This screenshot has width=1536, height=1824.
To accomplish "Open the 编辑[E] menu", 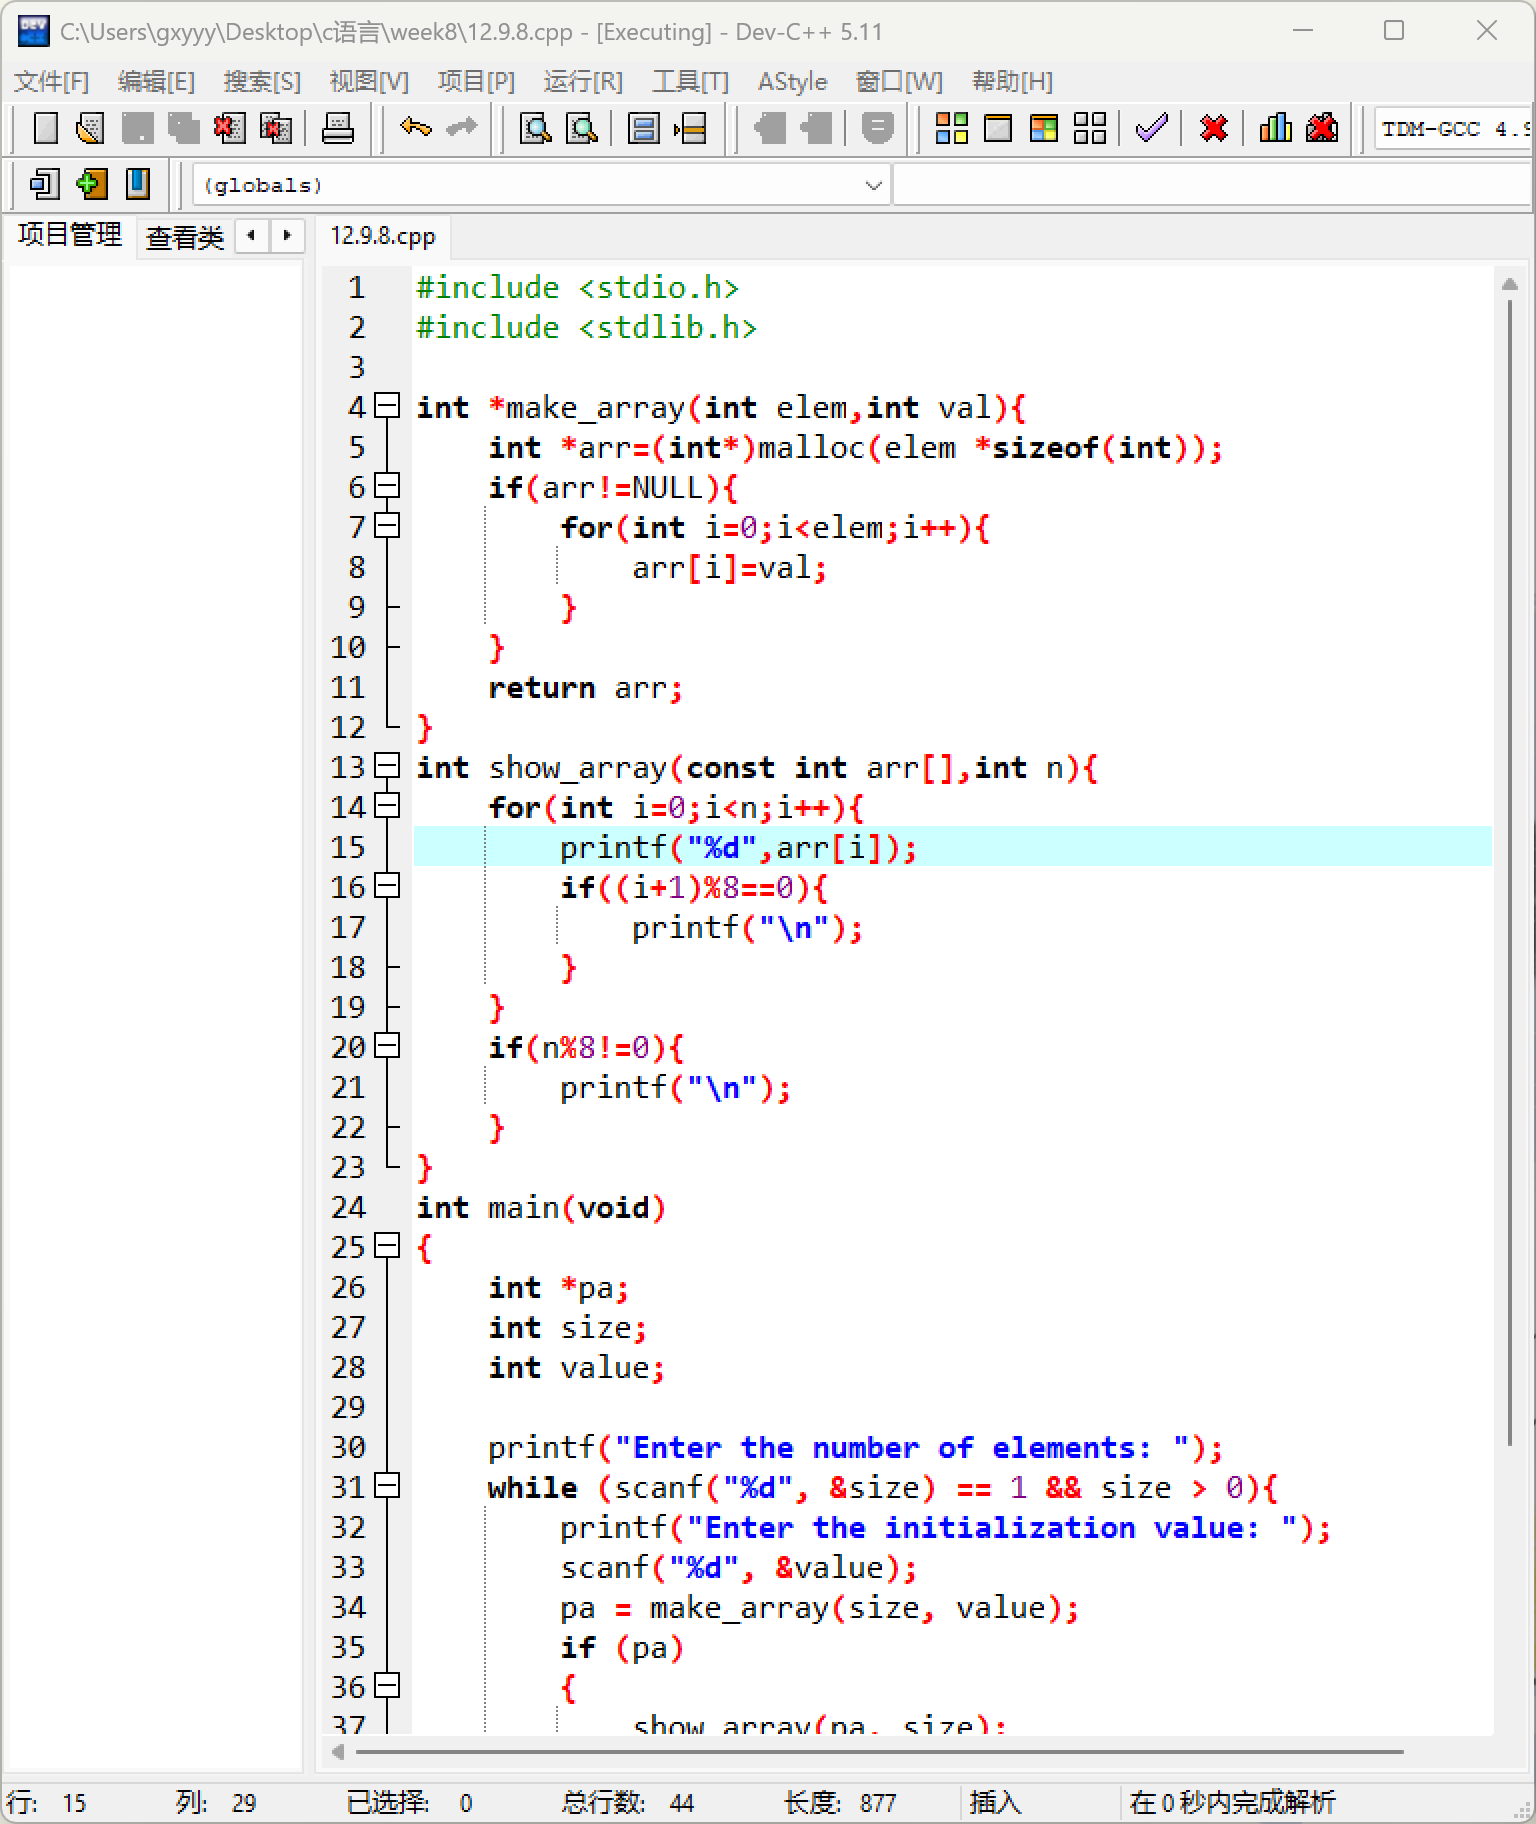I will point(156,82).
